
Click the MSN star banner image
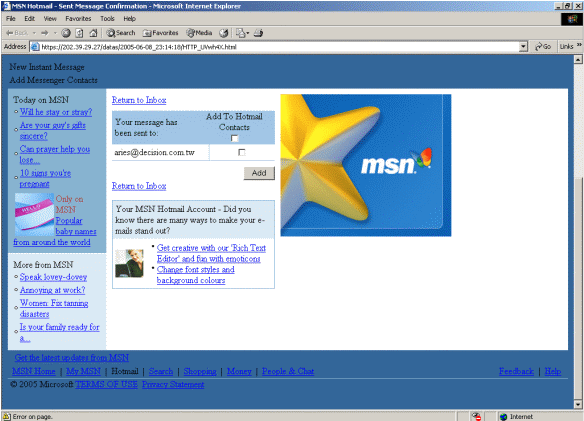[x=366, y=165]
